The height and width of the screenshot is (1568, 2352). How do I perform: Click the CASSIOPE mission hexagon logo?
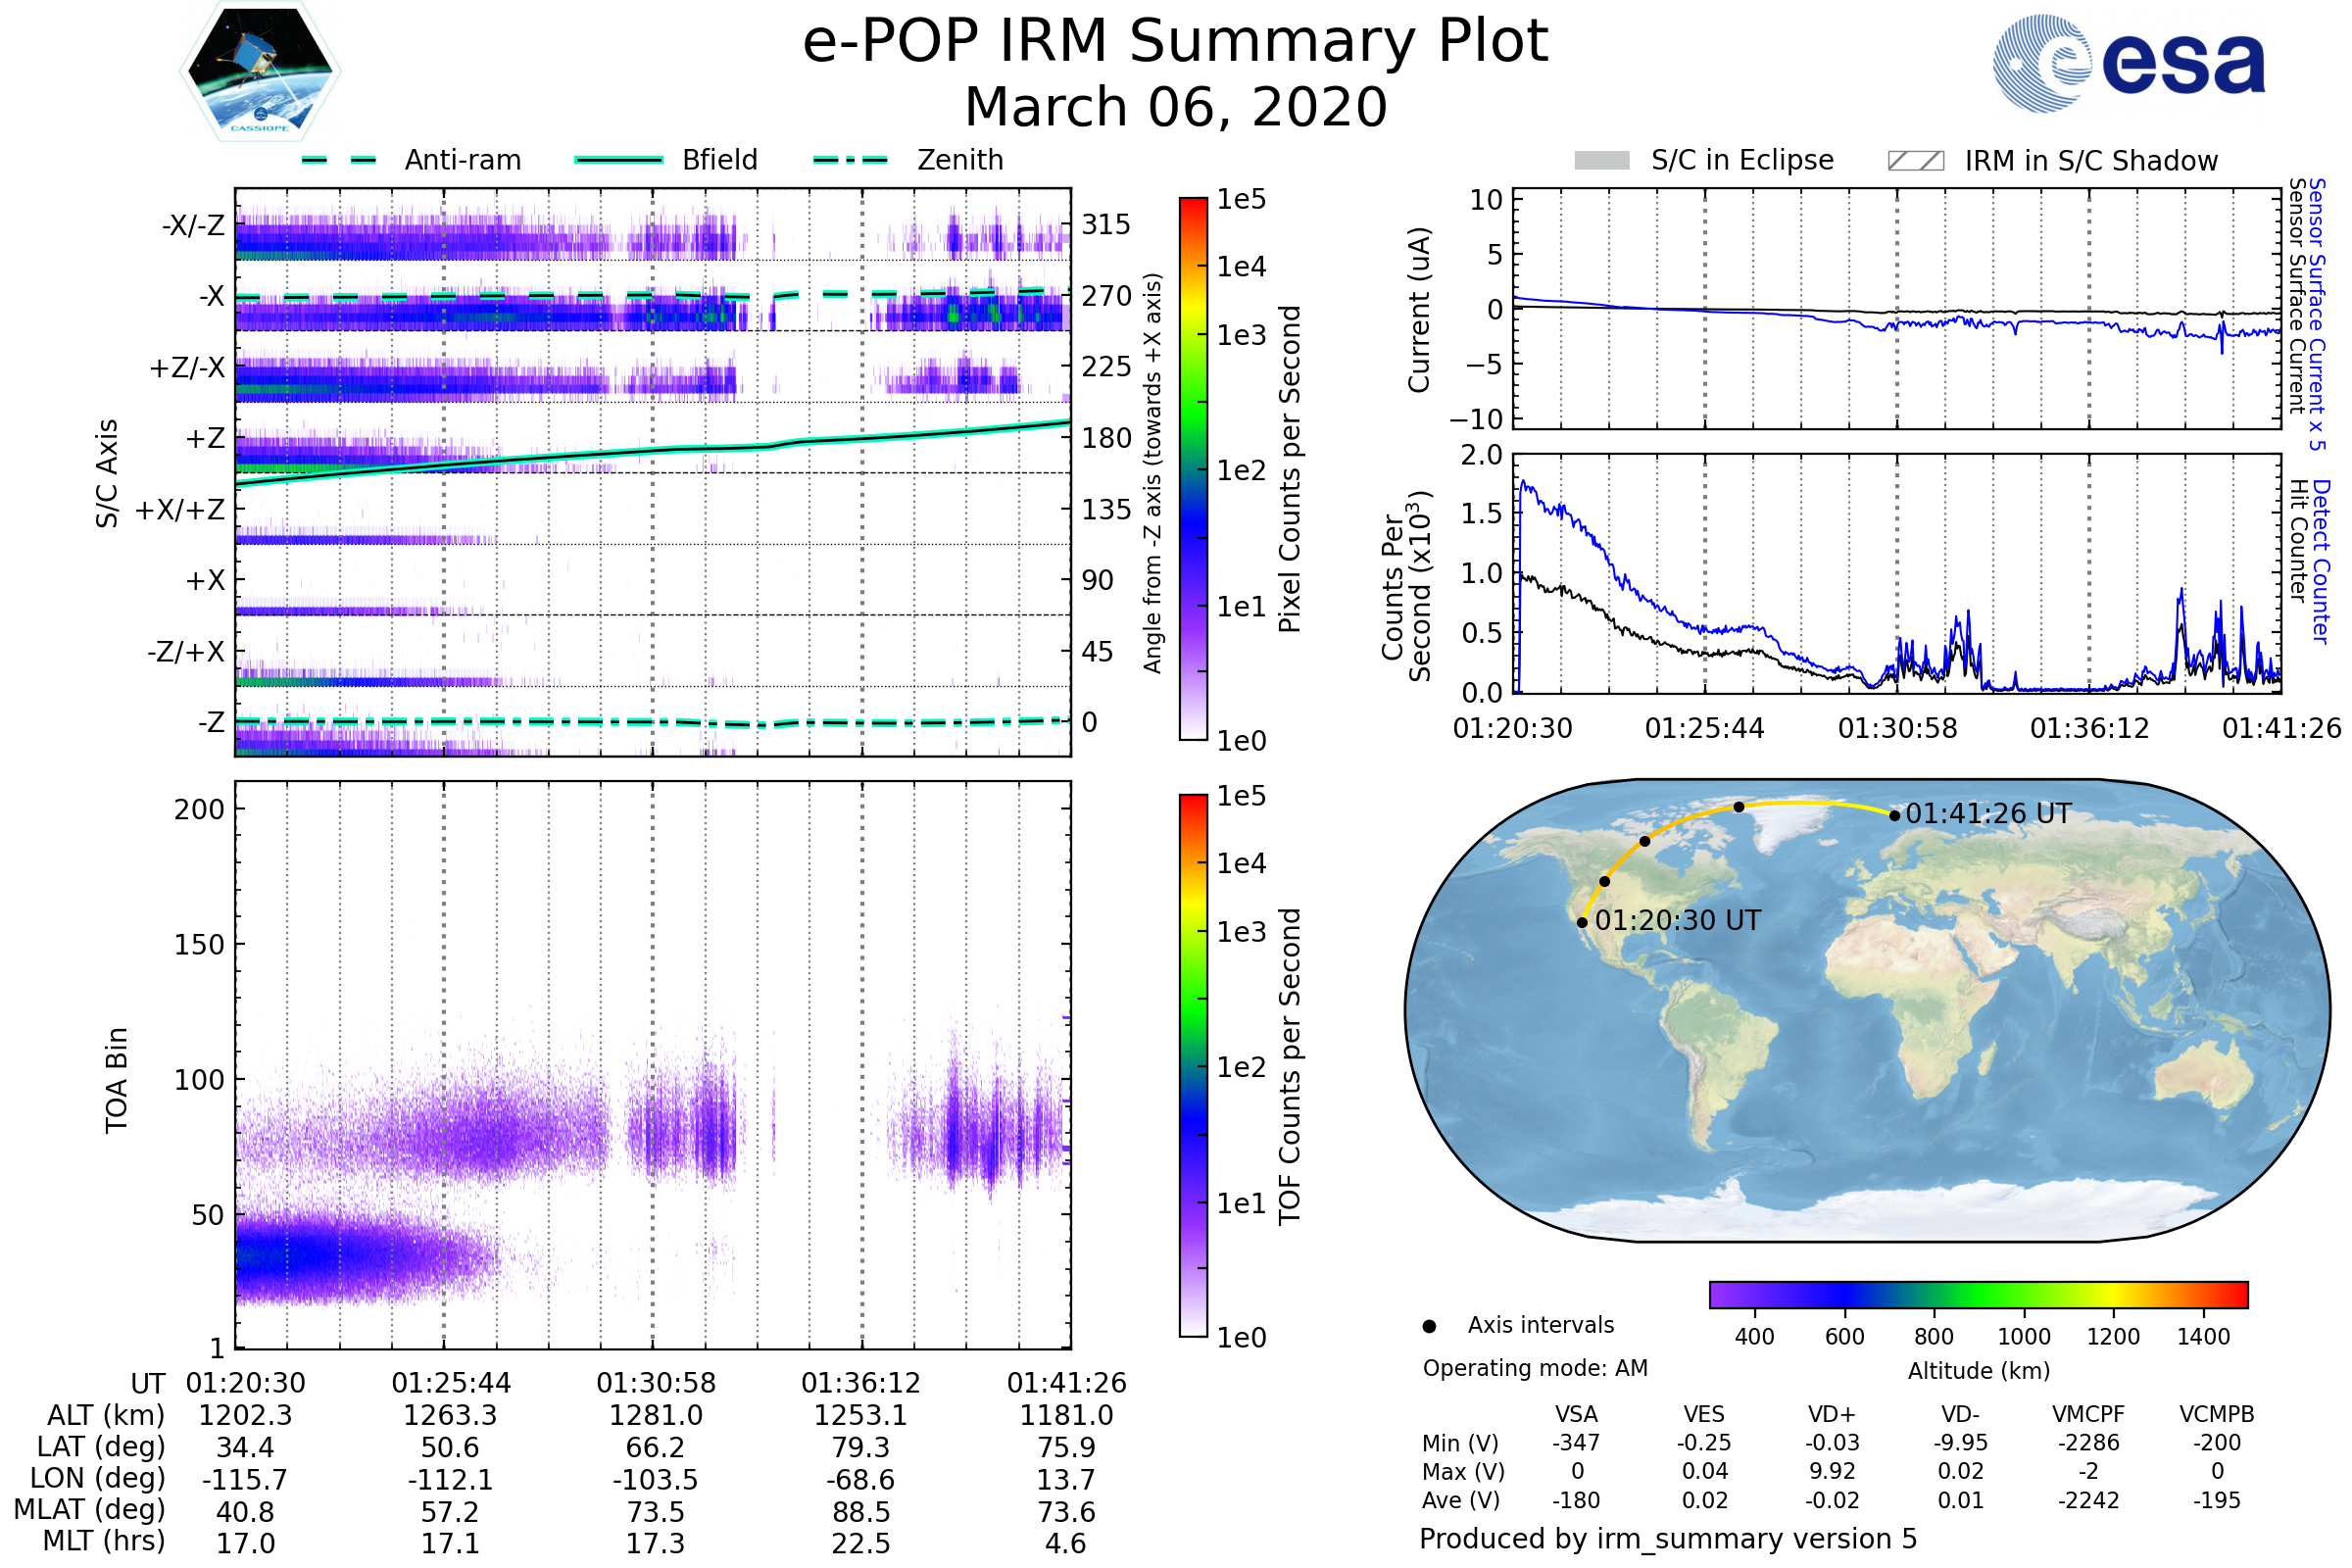[x=260, y=72]
